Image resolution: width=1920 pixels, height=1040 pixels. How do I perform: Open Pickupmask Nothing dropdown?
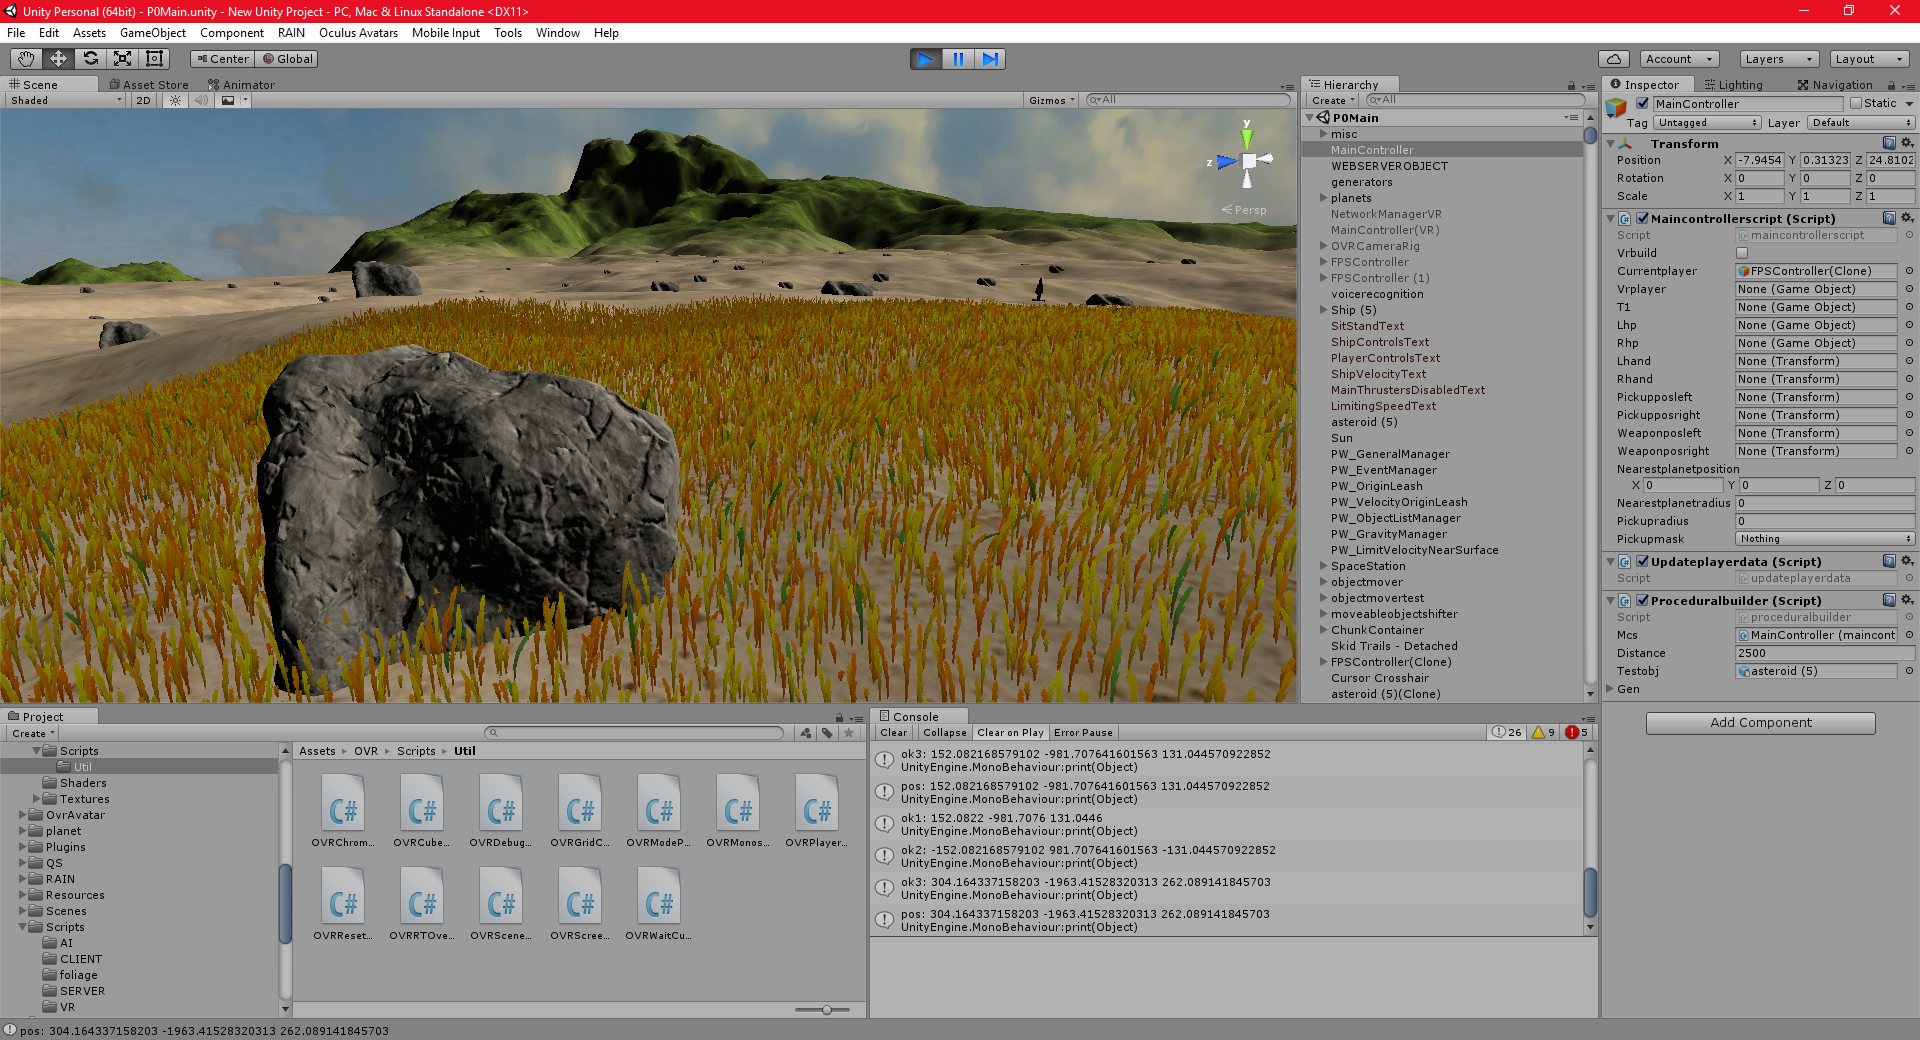(x=1825, y=538)
